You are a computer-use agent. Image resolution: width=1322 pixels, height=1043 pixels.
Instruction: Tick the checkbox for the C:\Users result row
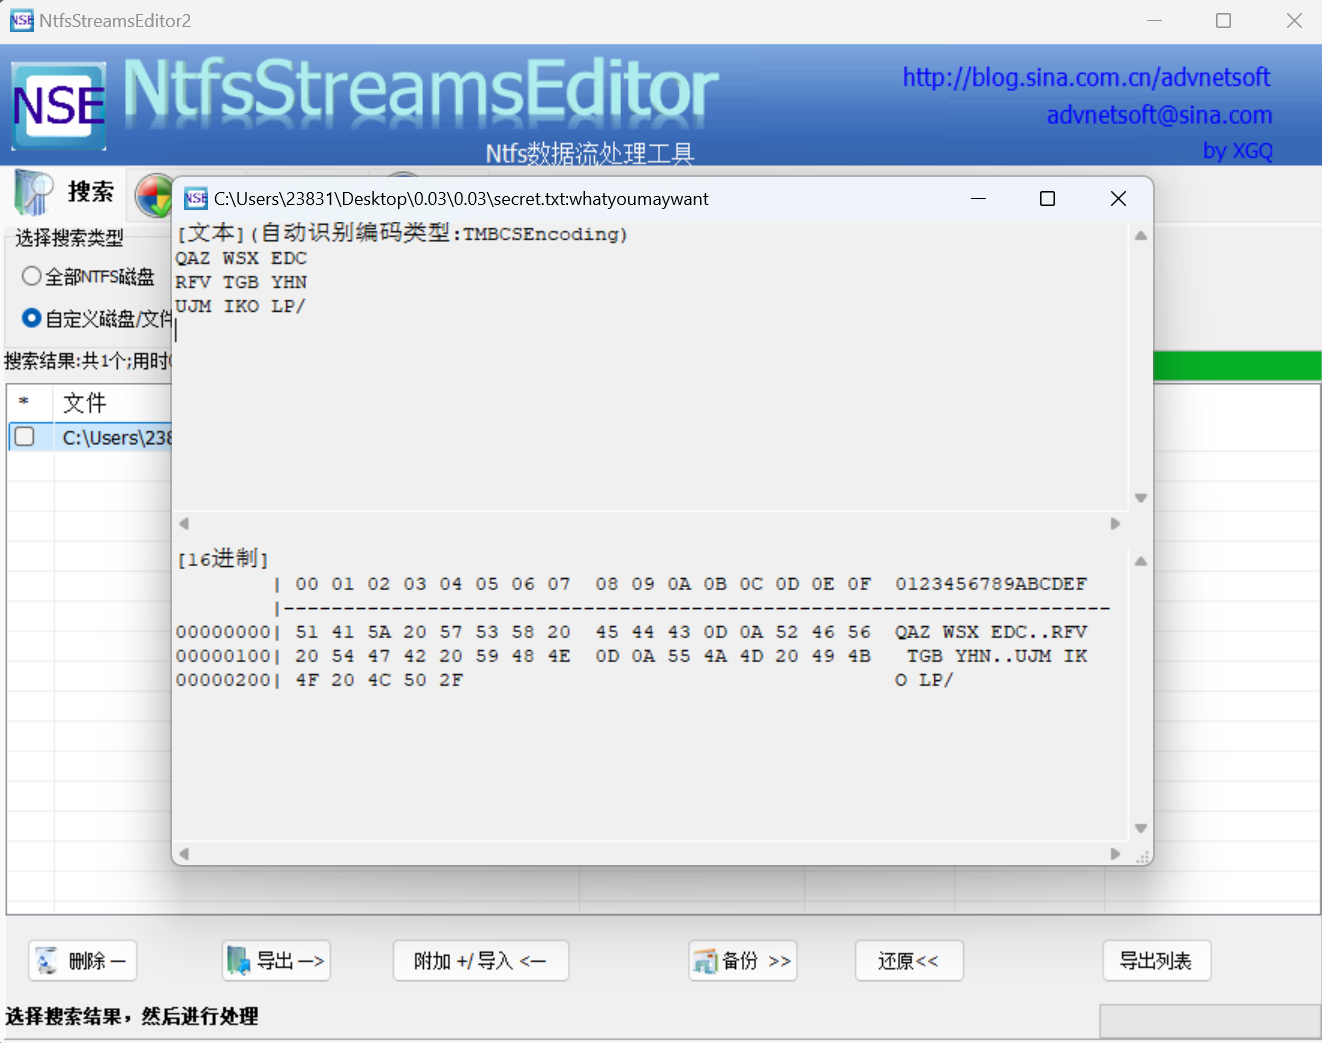pyautogui.click(x=25, y=436)
